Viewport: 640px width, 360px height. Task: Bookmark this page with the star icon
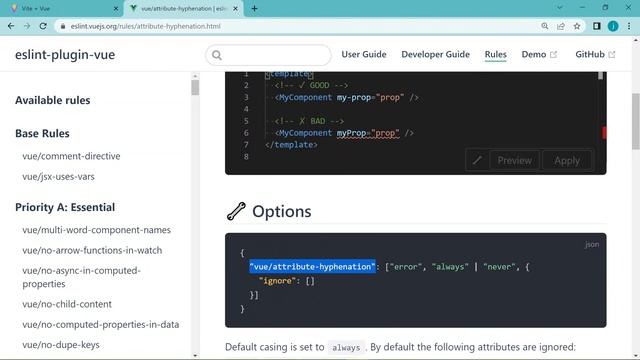tap(577, 26)
